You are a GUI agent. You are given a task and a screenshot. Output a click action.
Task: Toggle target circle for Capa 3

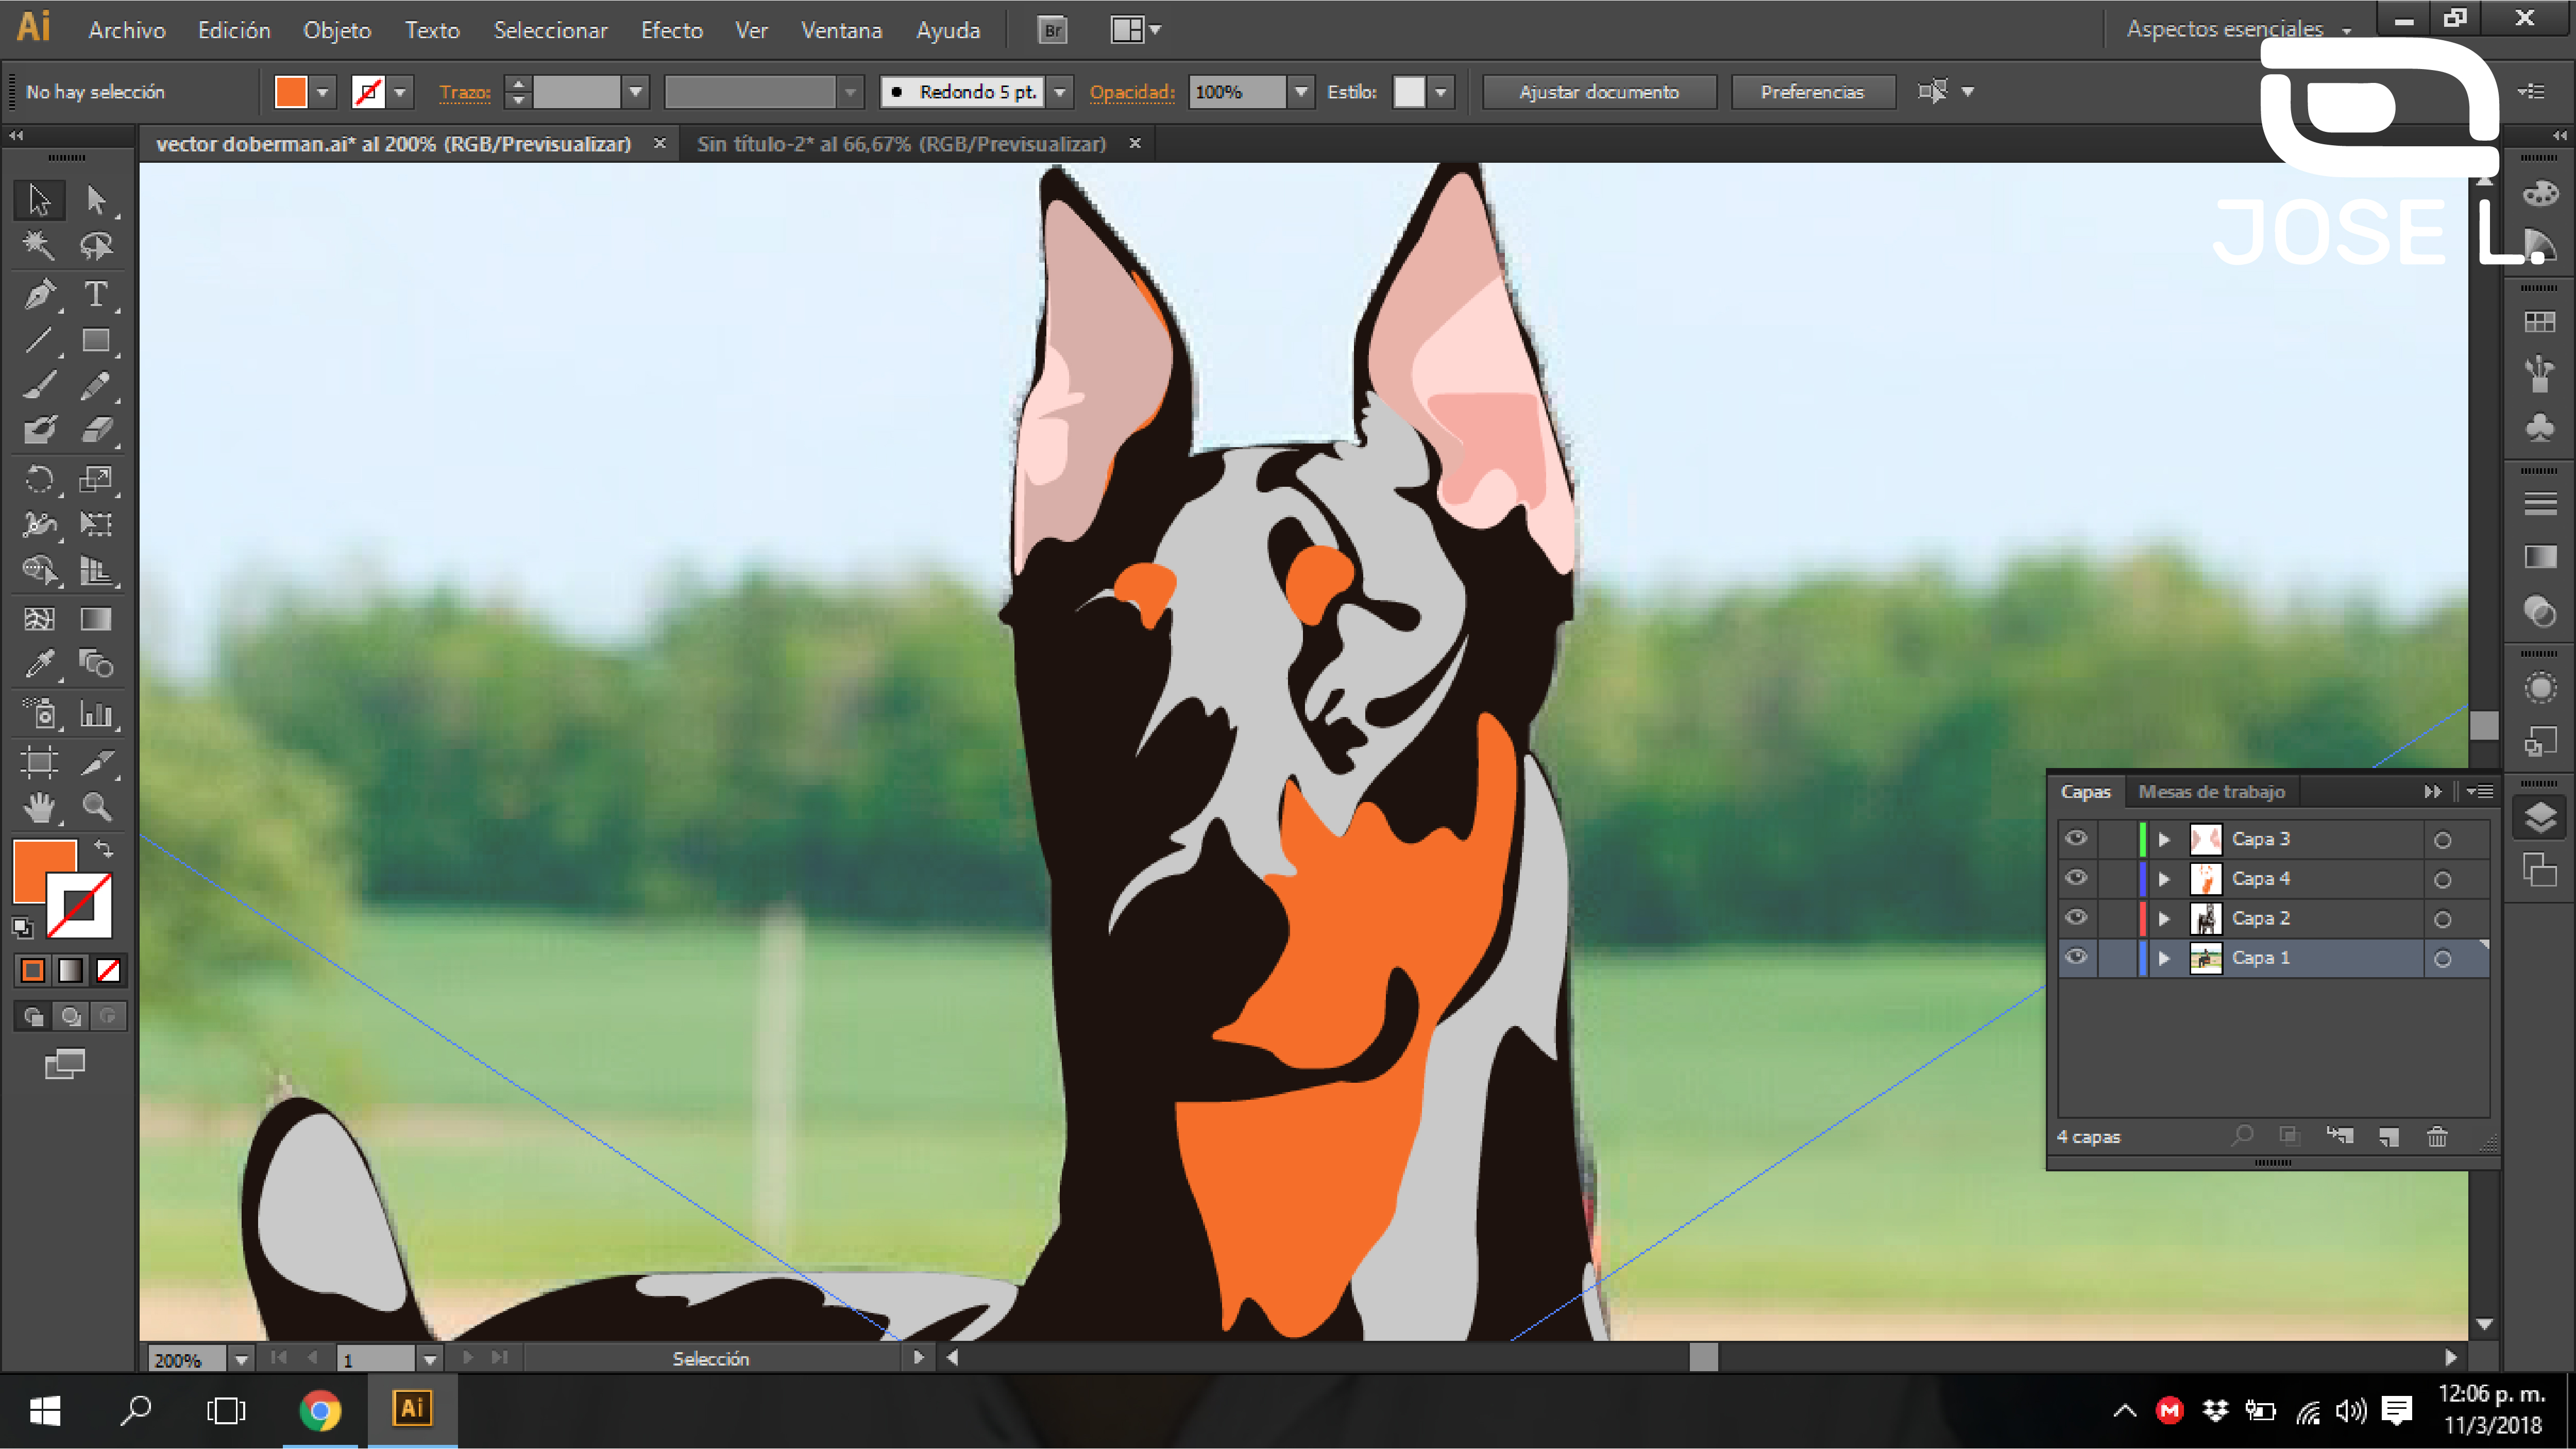coord(2442,840)
